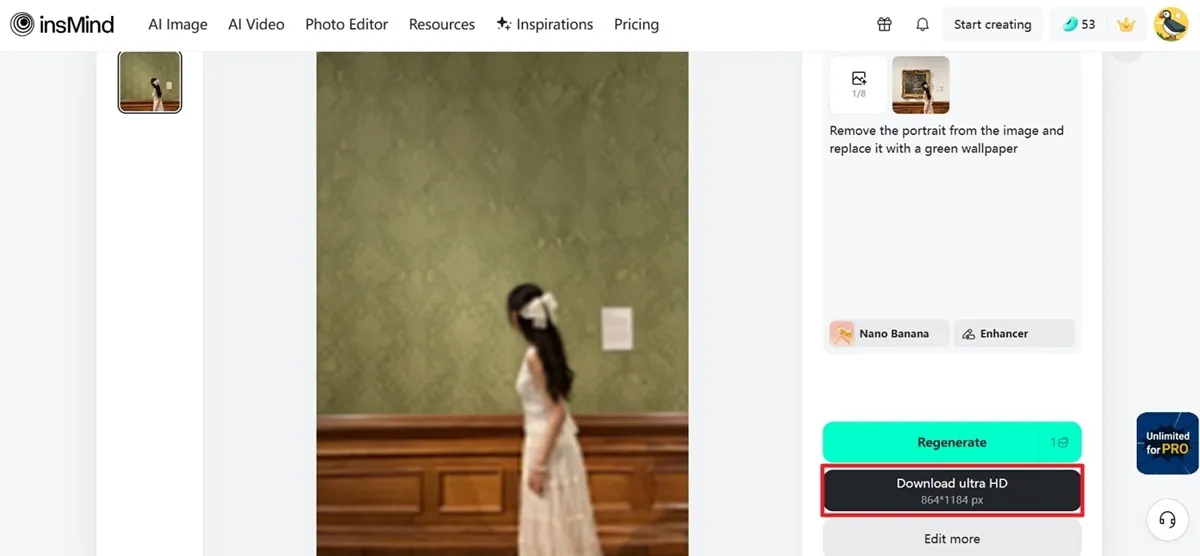
Task: Open the Inspirations menu
Action: tap(545, 24)
